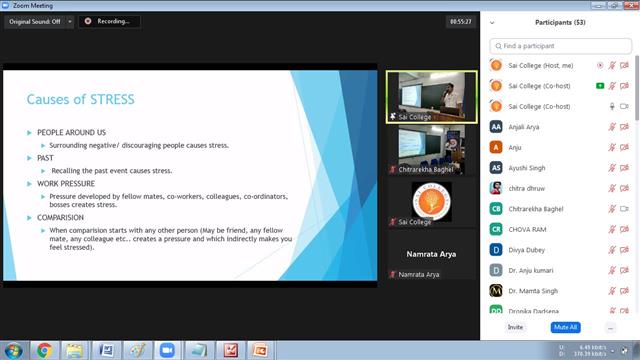Click the muted mic icon for Dr. Mamta Singh

(x=612, y=291)
